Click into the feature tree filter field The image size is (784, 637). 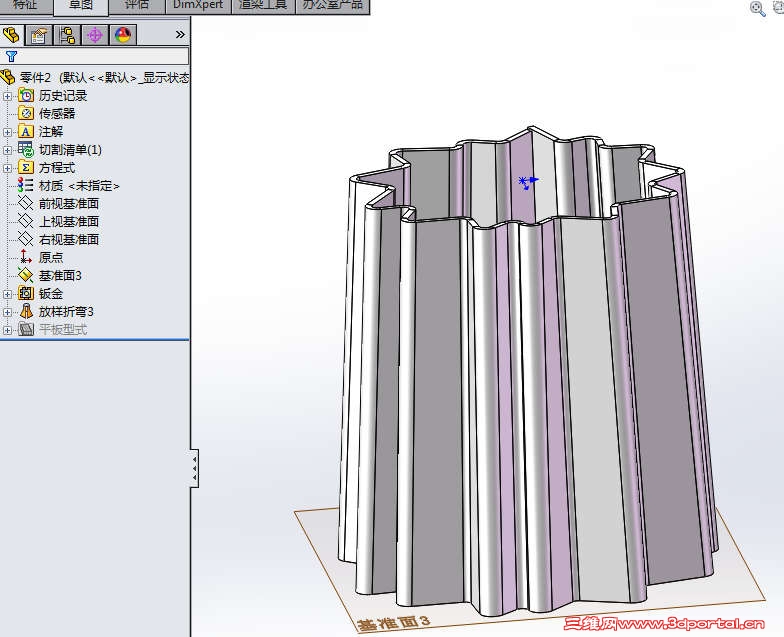pyautogui.click(x=95, y=56)
